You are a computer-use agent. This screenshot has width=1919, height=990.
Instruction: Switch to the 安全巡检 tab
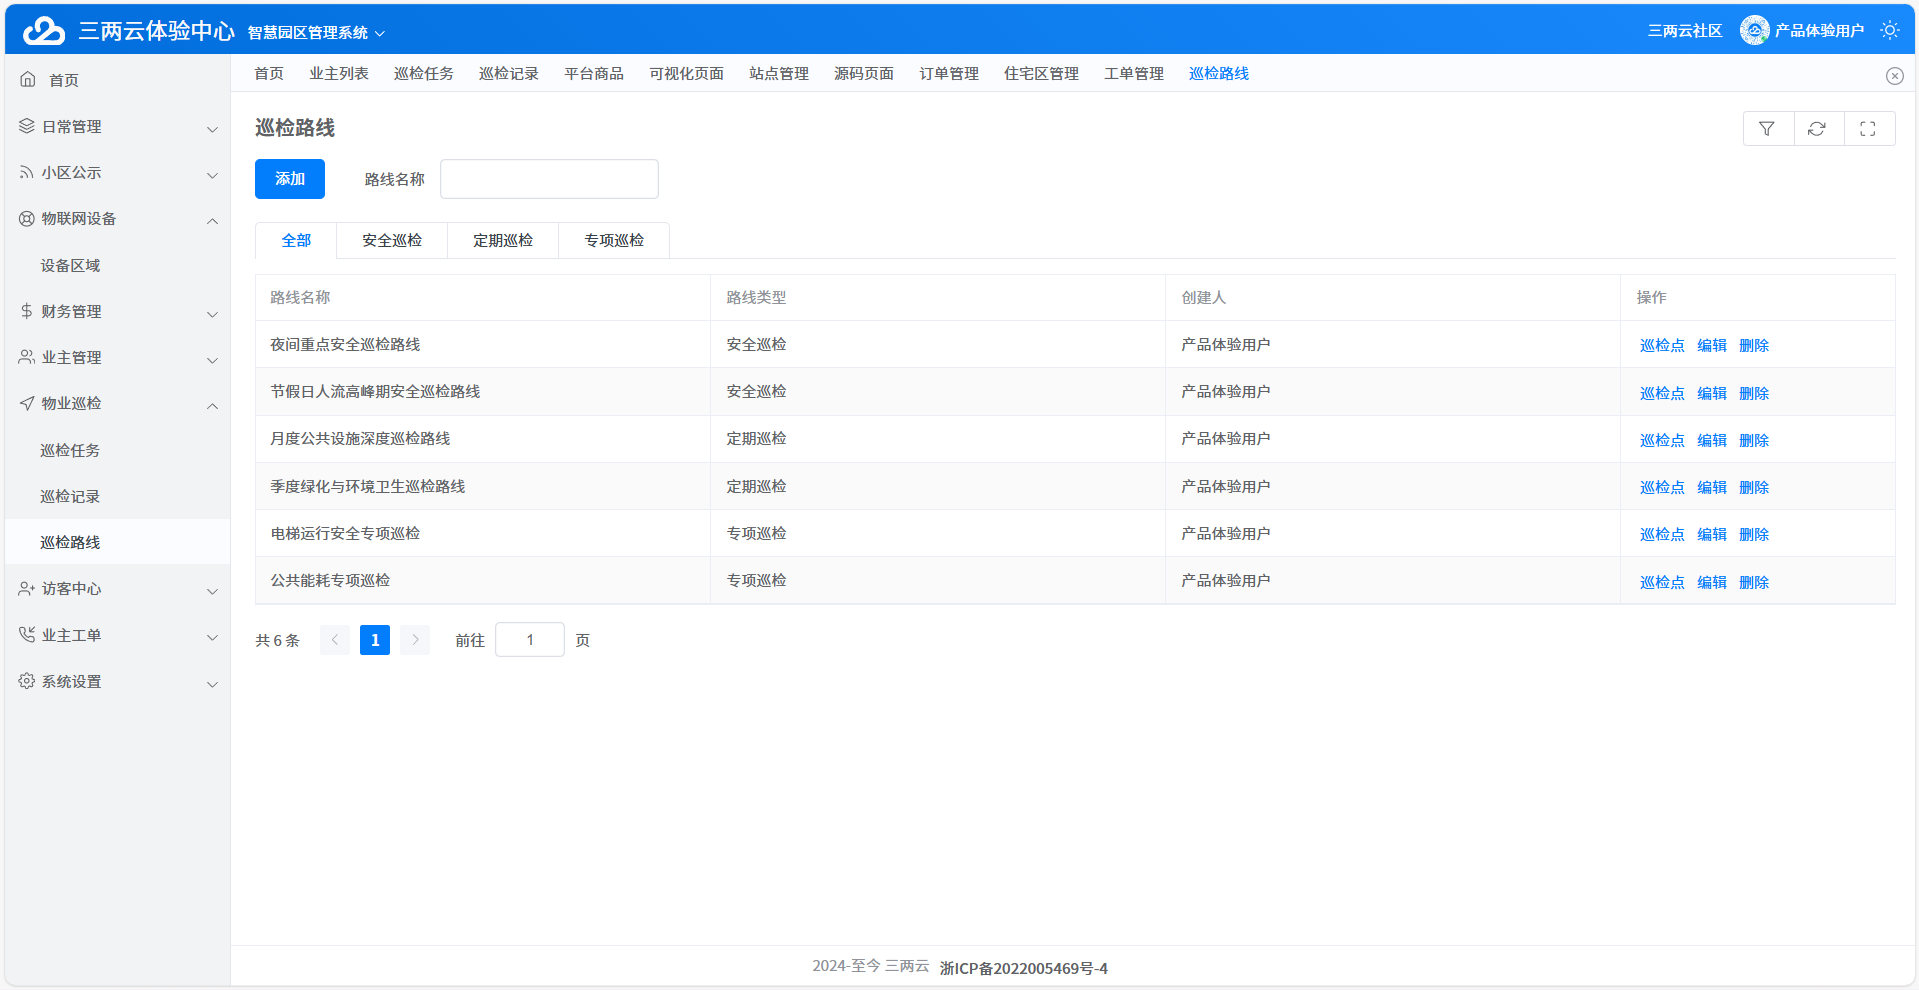point(391,240)
